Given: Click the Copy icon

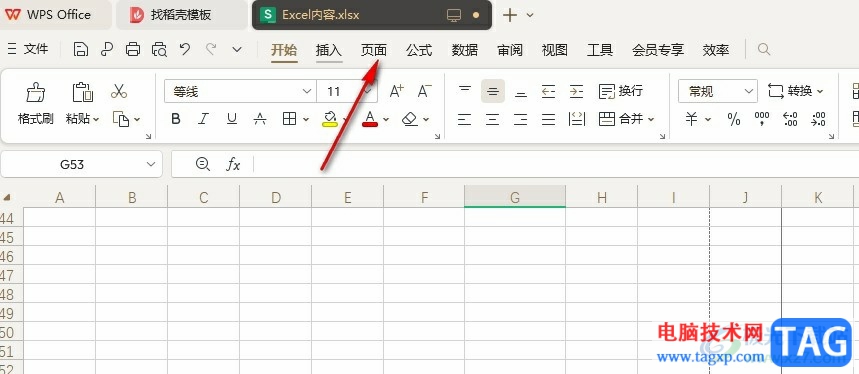Looking at the screenshot, I should 121,119.
